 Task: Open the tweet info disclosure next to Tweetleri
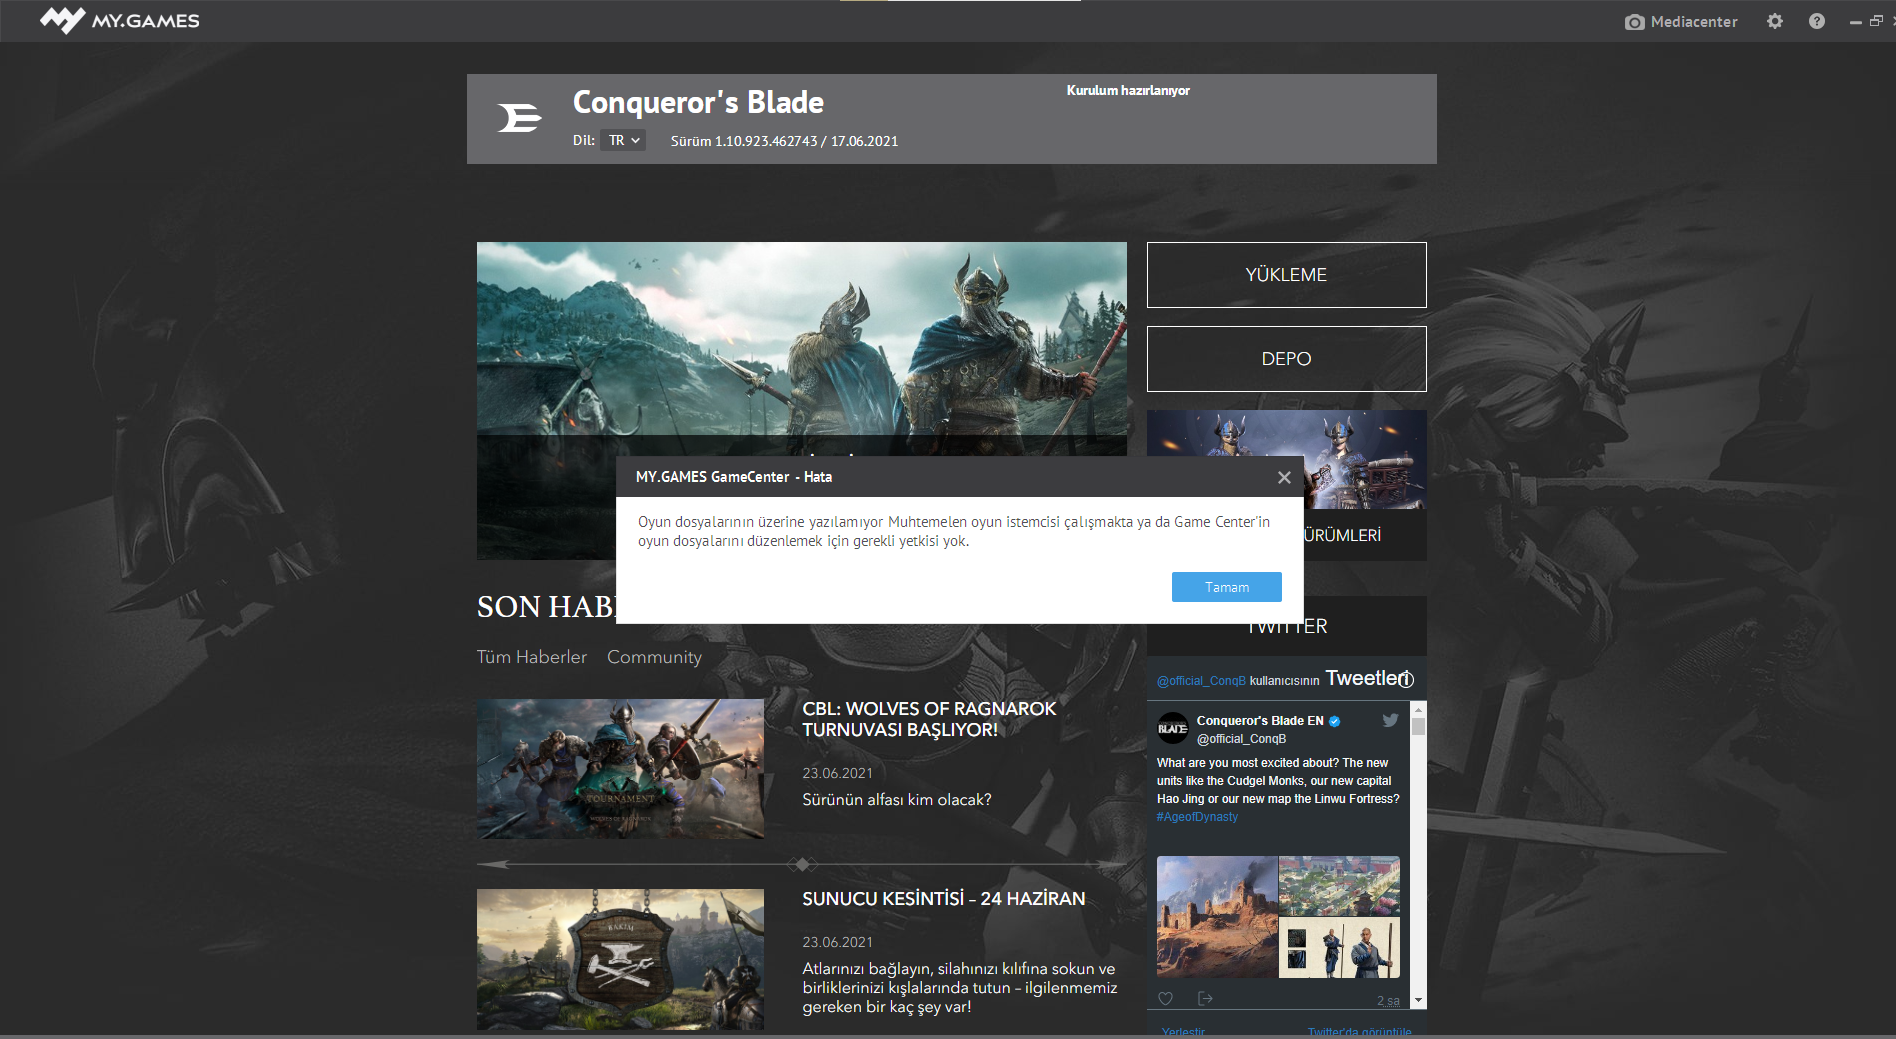[1408, 679]
